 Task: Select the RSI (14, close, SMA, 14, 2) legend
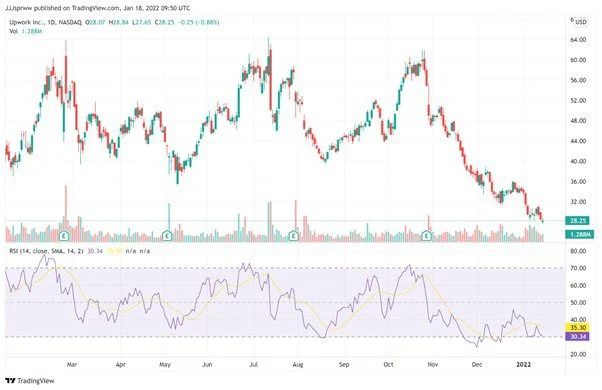(46, 251)
